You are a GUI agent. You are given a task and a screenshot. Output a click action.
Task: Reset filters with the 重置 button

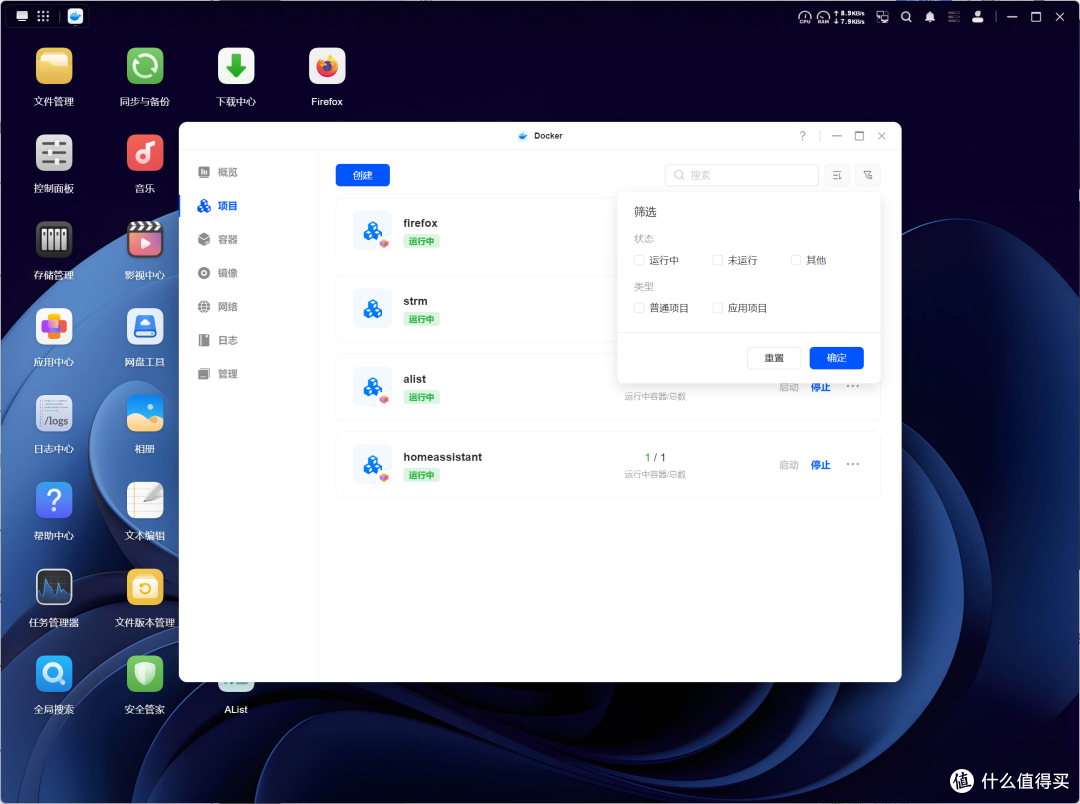774,358
